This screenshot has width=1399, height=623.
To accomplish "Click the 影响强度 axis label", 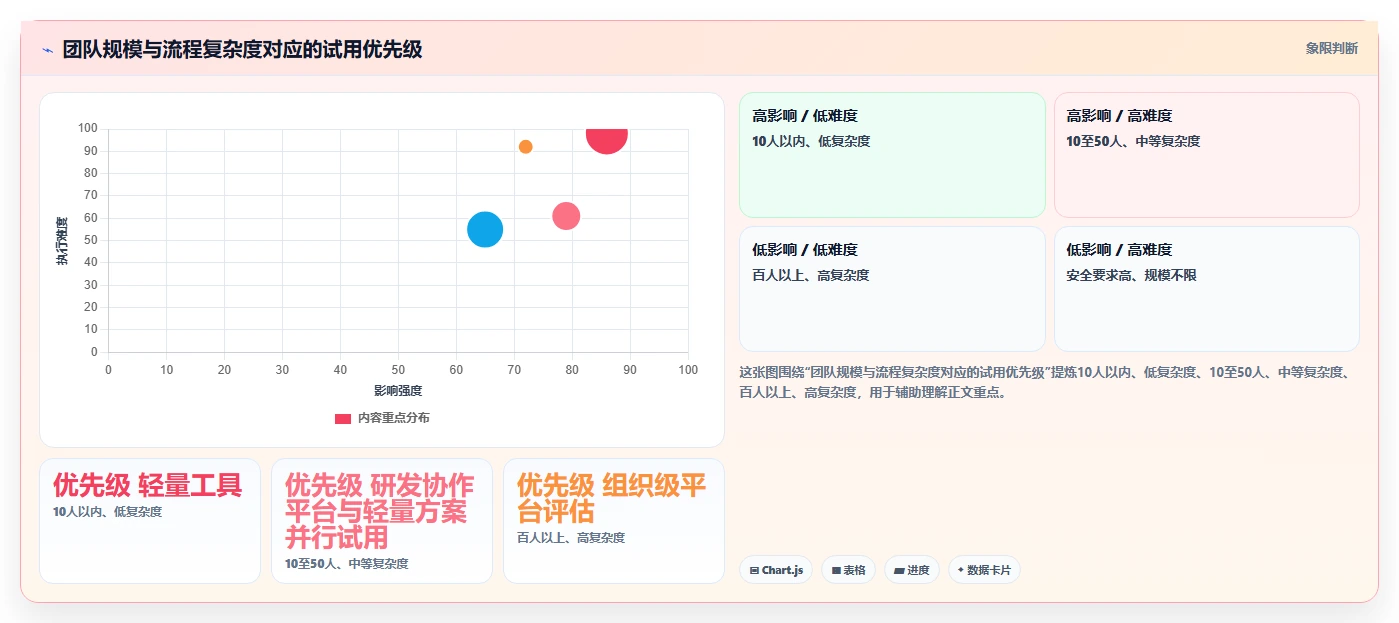I will click(398, 391).
